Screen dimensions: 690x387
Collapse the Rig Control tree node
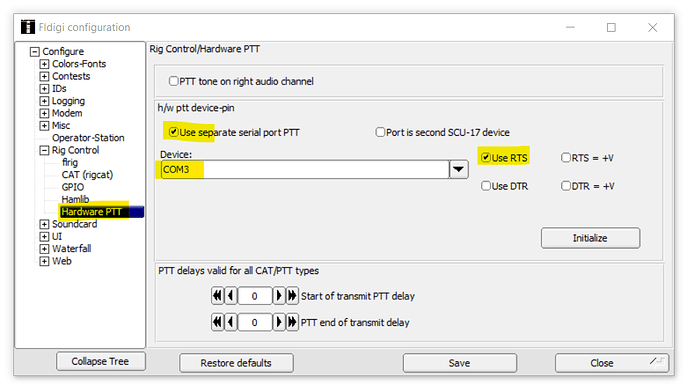click(44, 150)
